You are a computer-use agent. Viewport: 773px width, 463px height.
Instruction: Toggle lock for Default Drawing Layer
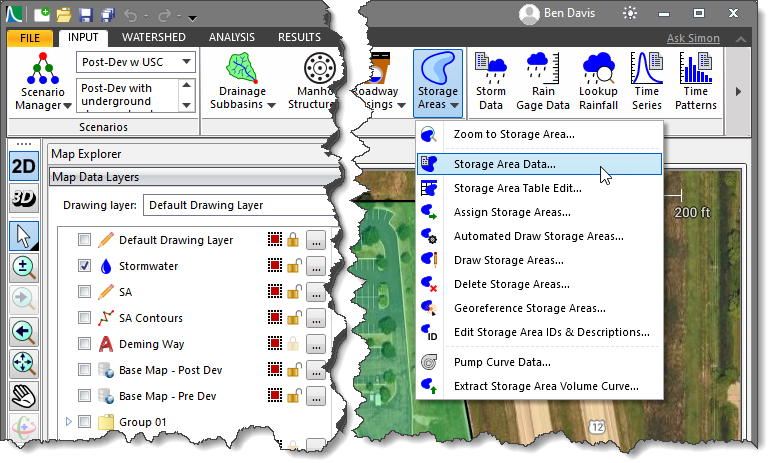tap(293, 240)
